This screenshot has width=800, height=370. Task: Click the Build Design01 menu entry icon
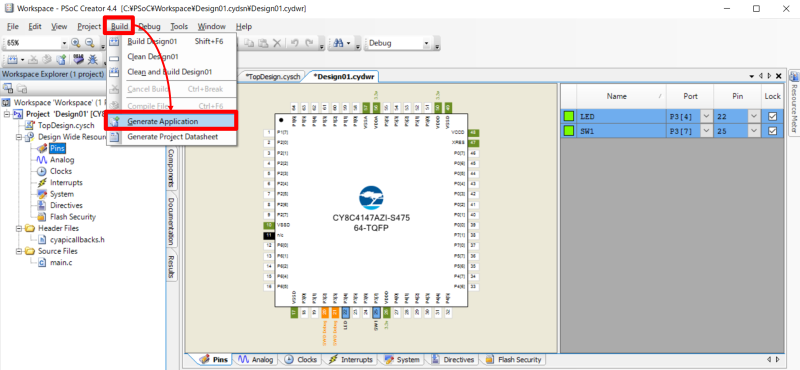click(115, 42)
